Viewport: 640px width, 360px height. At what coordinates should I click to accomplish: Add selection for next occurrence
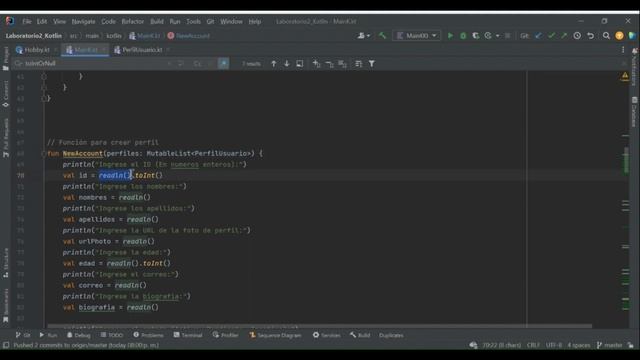316,64
